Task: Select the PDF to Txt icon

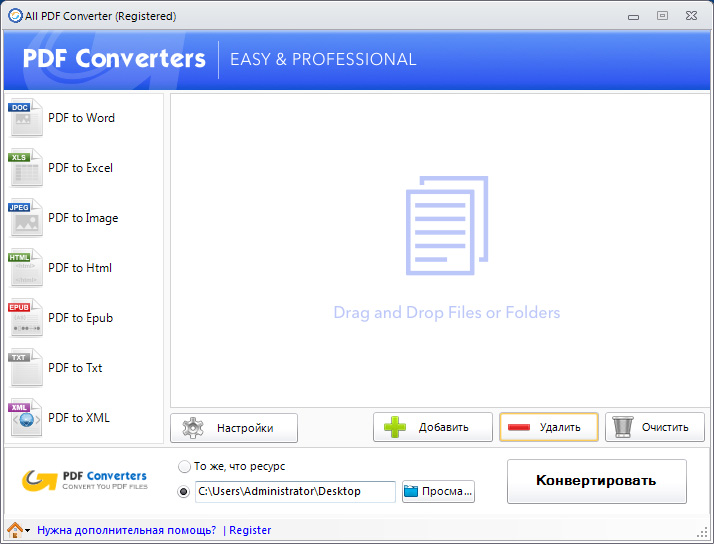Action: tap(26, 368)
